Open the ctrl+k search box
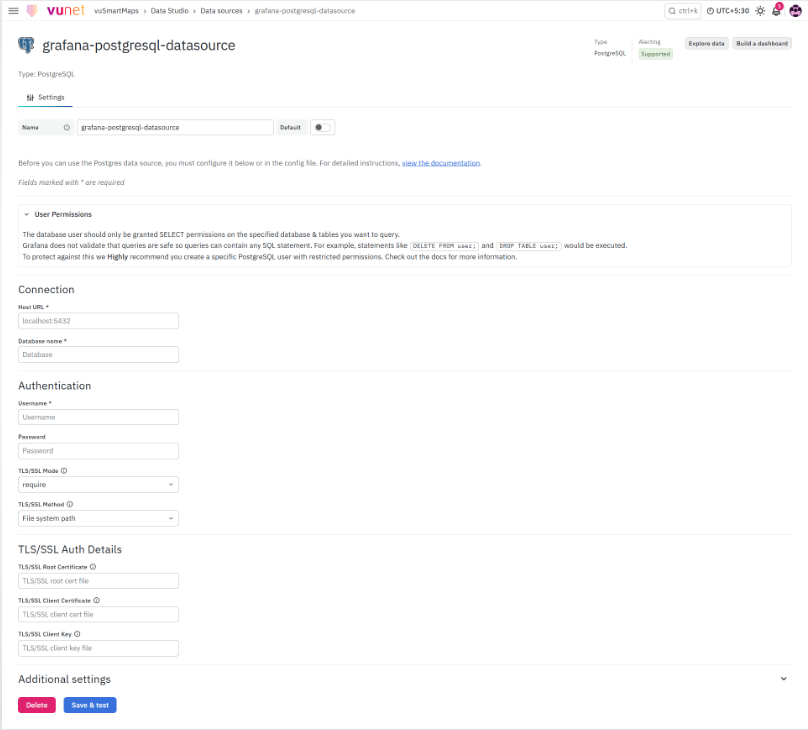The image size is (808, 730). coord(683,11)
